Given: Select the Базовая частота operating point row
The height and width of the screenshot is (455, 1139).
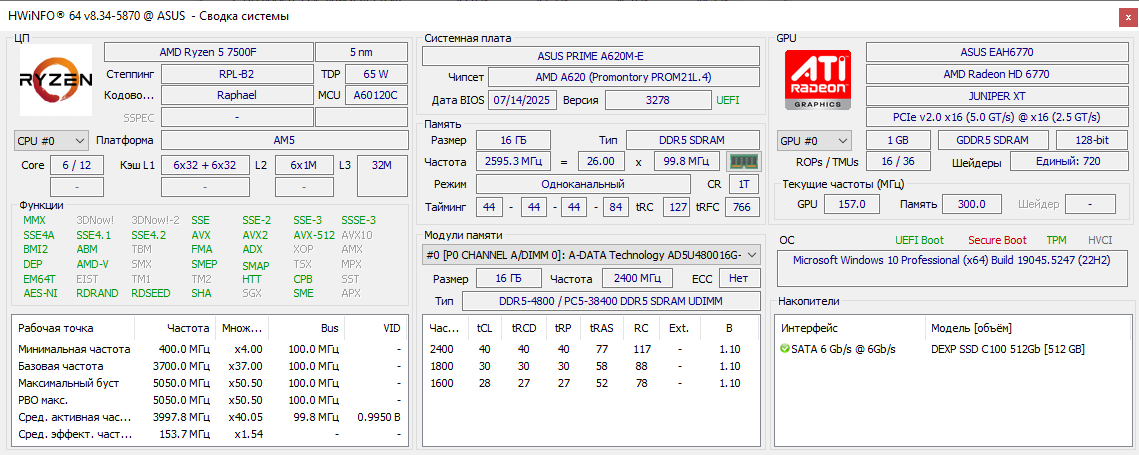Looking at the screenshot, I should pos(208,366).
